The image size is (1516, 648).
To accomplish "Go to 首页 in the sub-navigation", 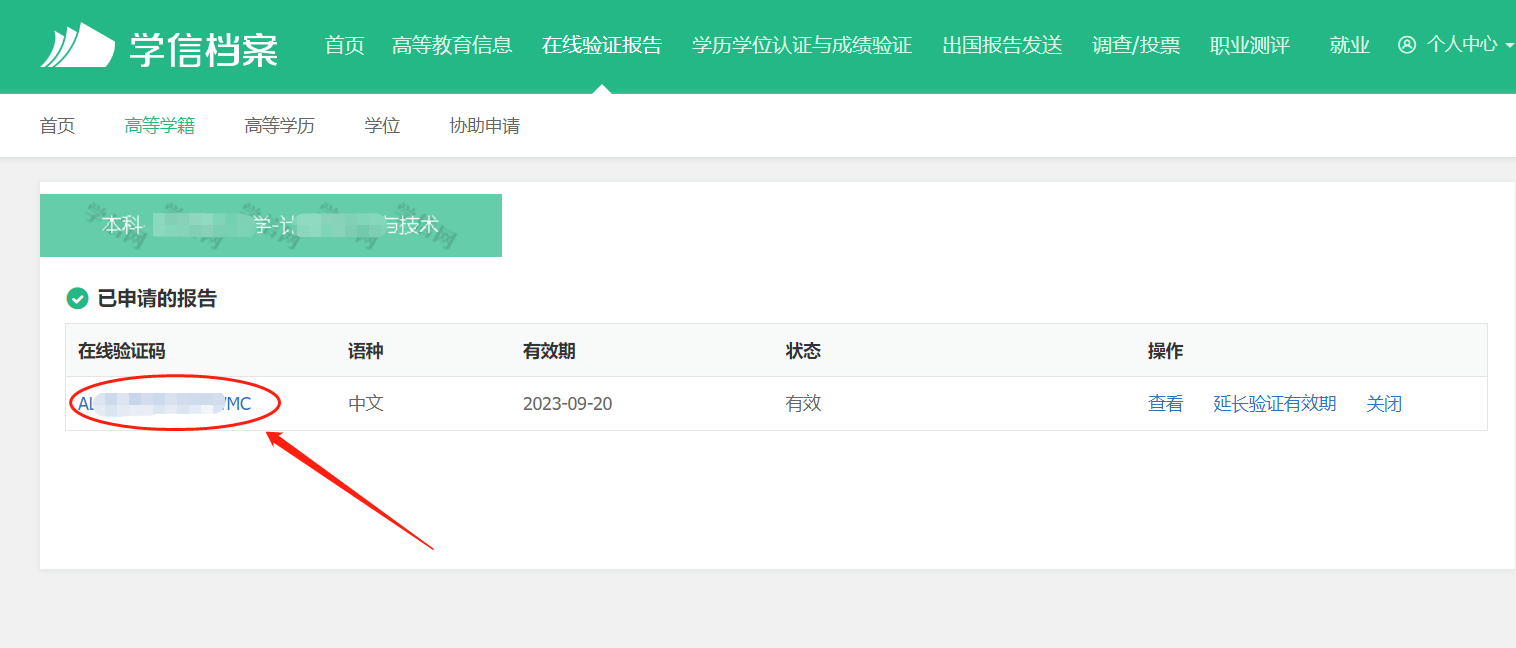I will 56,125.
